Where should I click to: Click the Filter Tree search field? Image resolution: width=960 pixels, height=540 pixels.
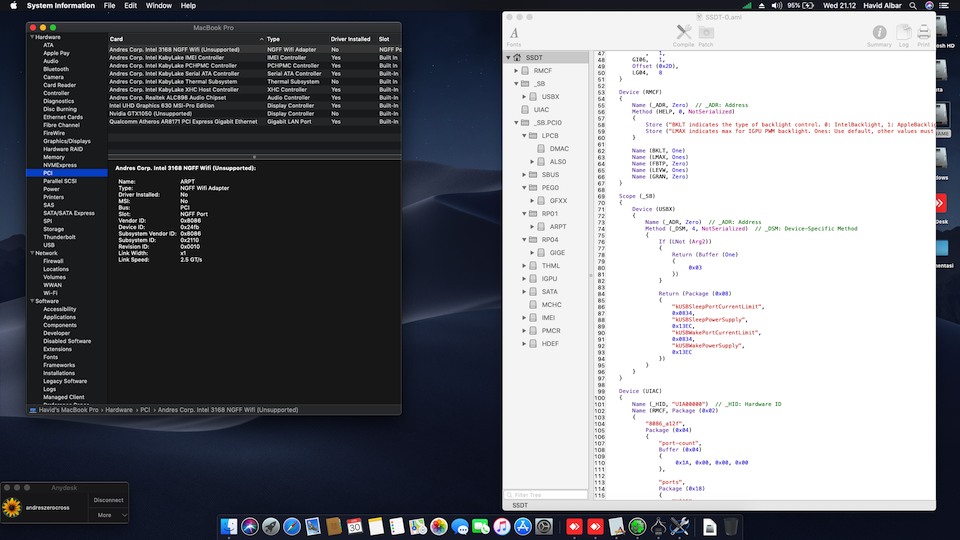click(546, 495)
